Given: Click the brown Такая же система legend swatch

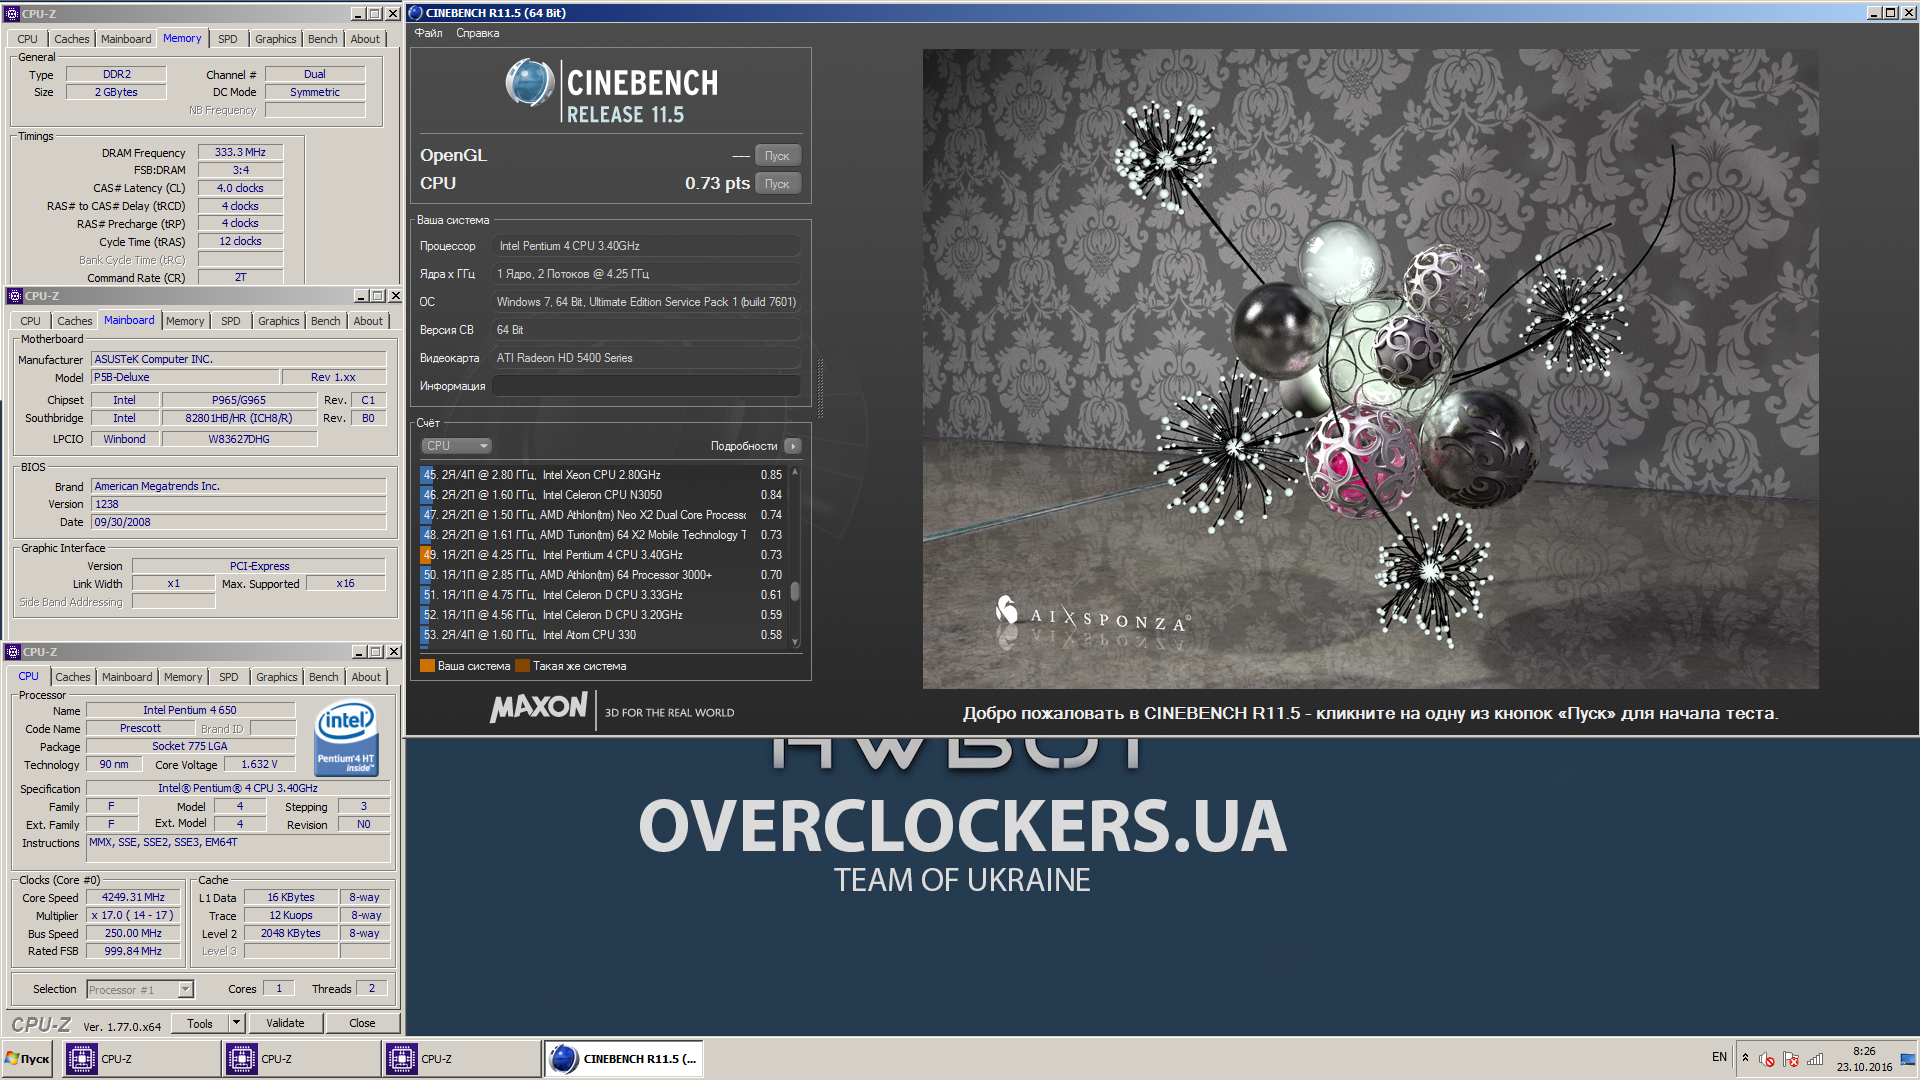Looking at the screenshot, I should pos(522,666).
